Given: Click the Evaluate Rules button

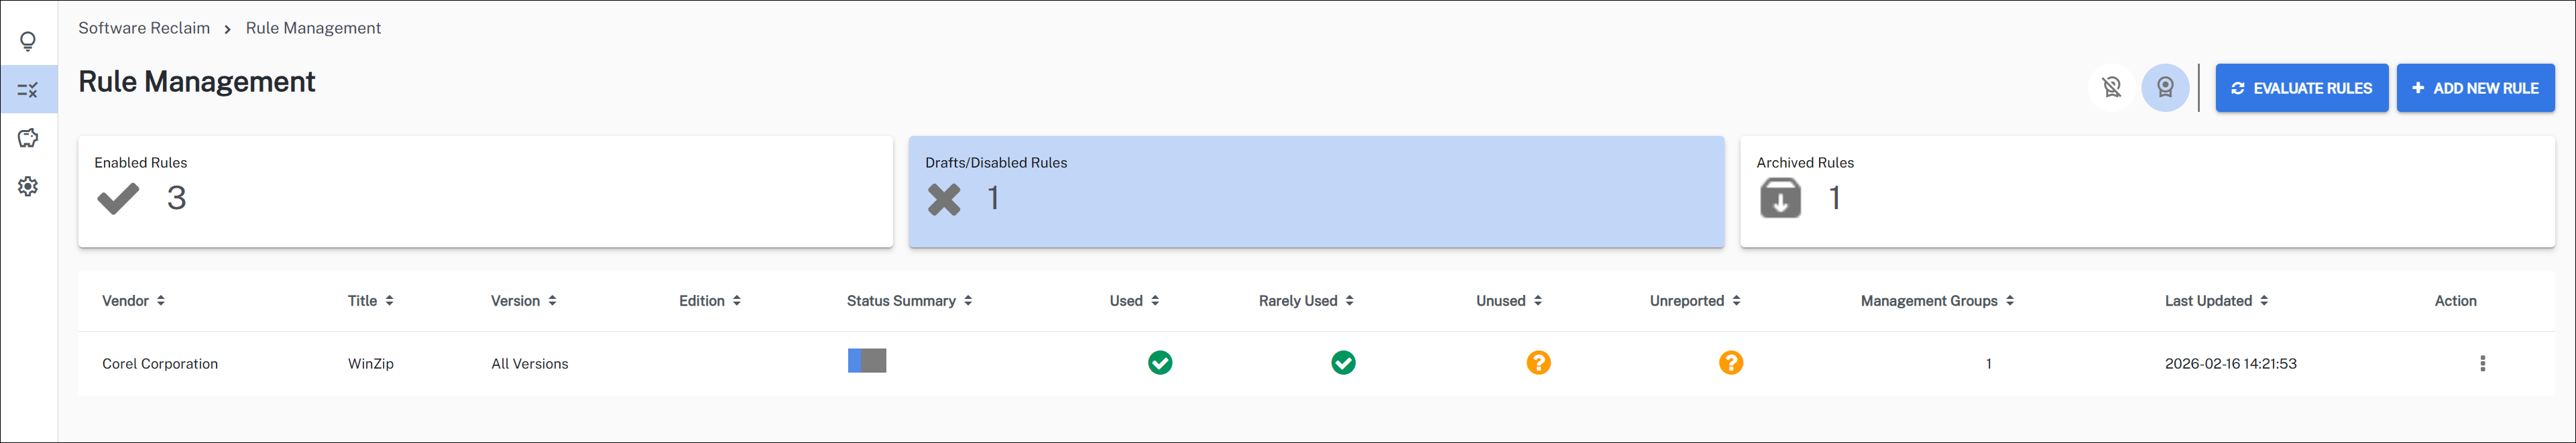Looking at the screenshot, I should pyautogui.click(x=2301, y=88).
